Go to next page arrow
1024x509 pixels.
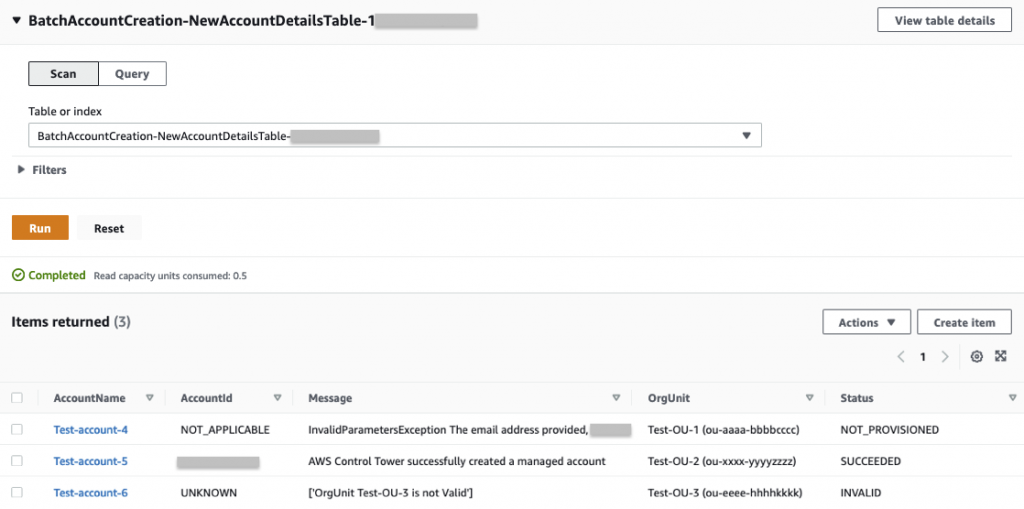click(x=944, y=357)
